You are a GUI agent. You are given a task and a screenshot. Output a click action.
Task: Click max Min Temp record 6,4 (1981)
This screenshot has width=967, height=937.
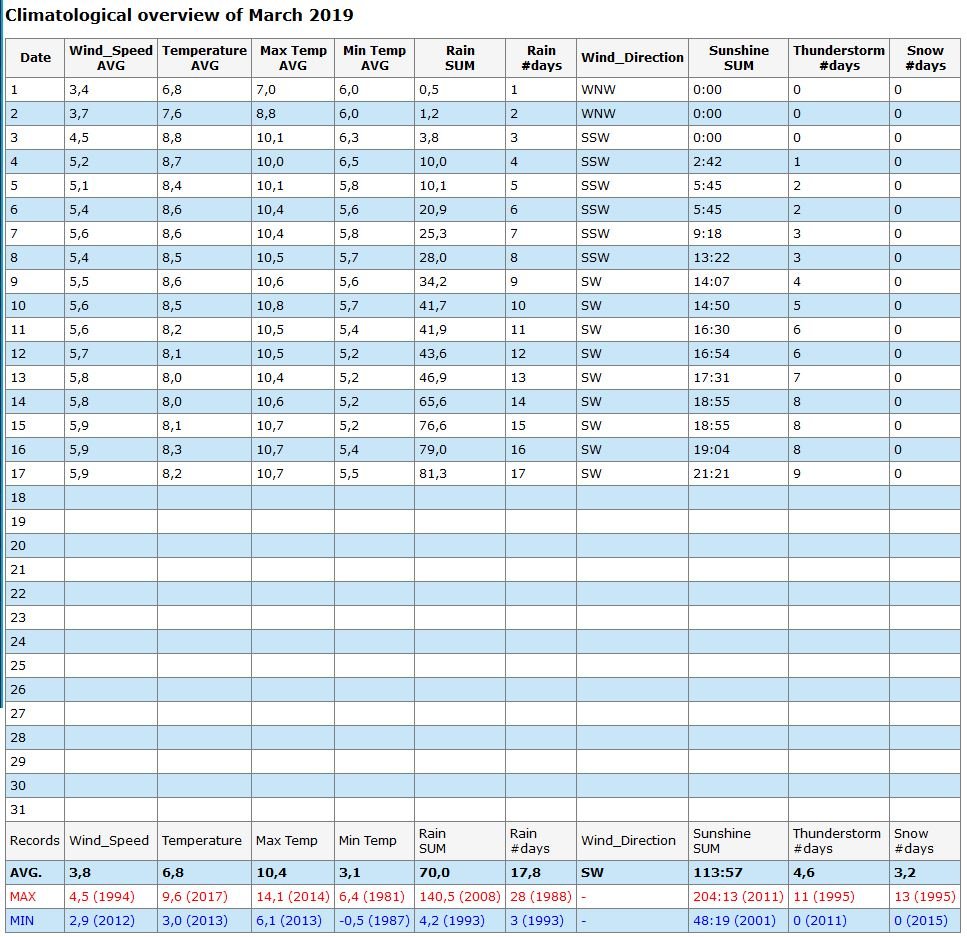click(372, 897)
